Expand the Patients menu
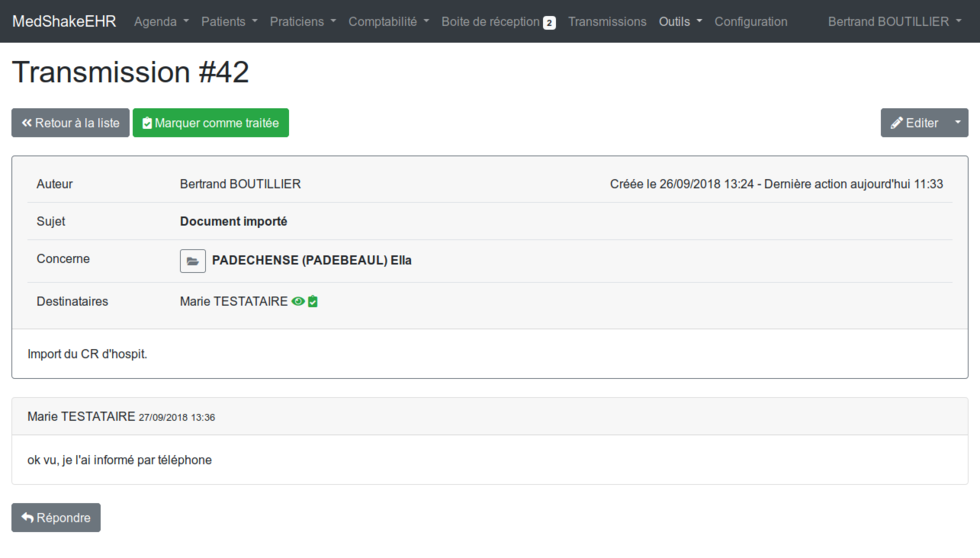980x558 pixels. tap(229, 22)
